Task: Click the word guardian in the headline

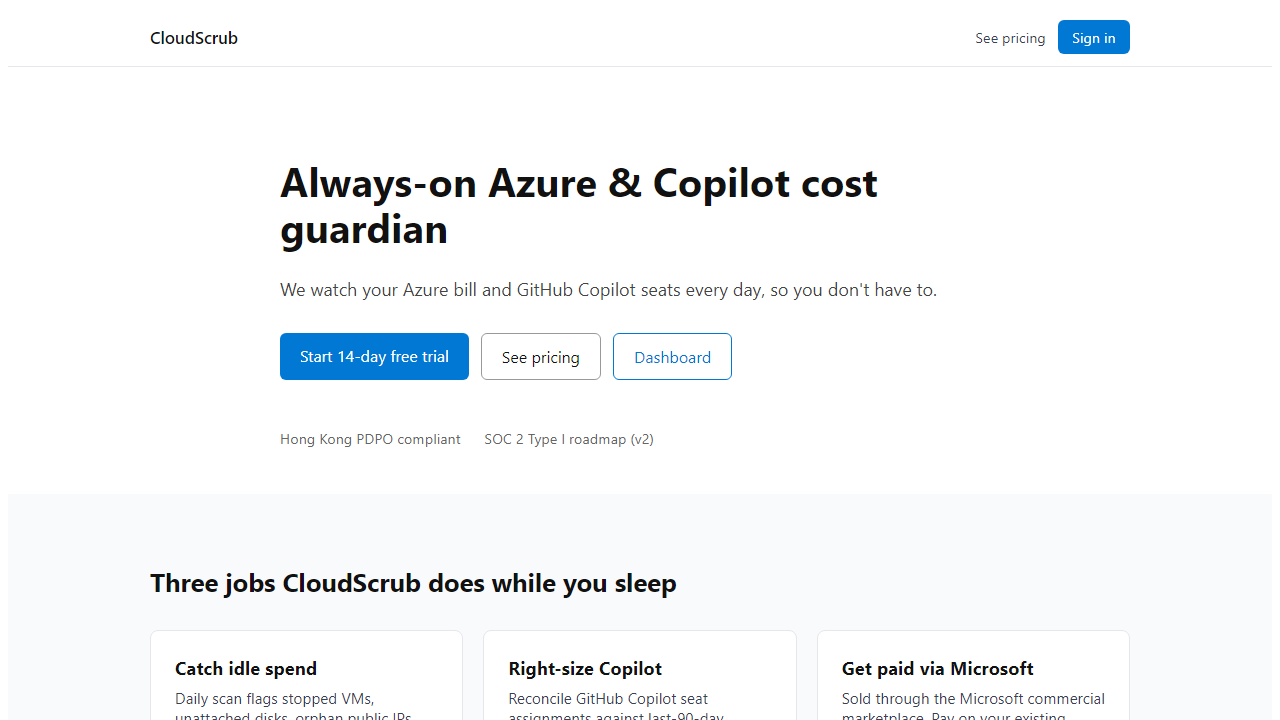Action: click(x=364, y=230)
